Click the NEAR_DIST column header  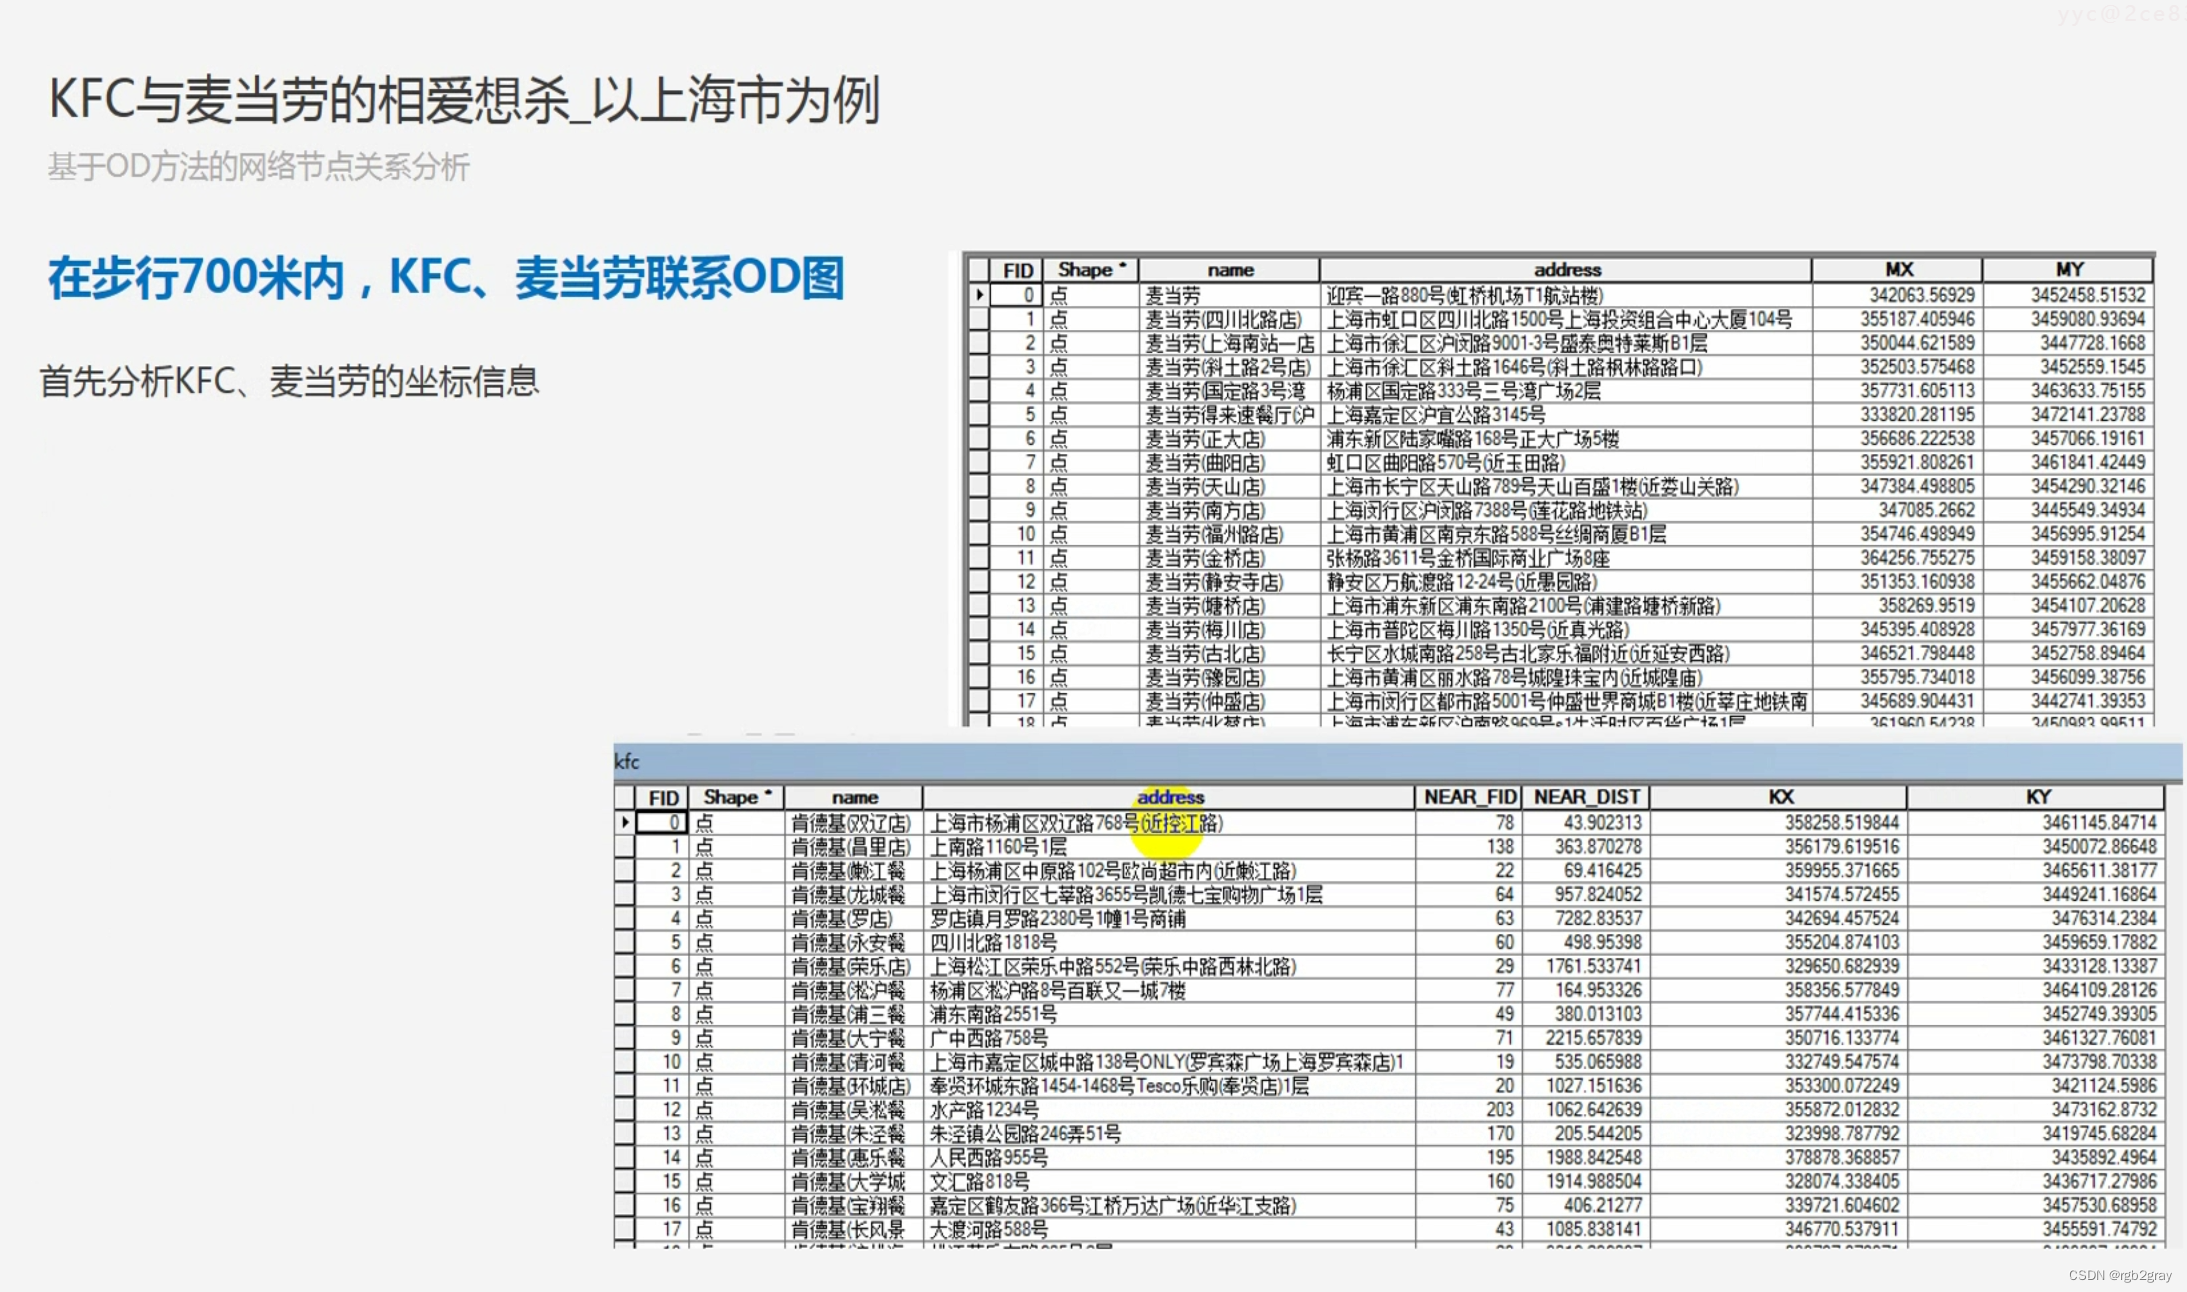click(1586, 797)
